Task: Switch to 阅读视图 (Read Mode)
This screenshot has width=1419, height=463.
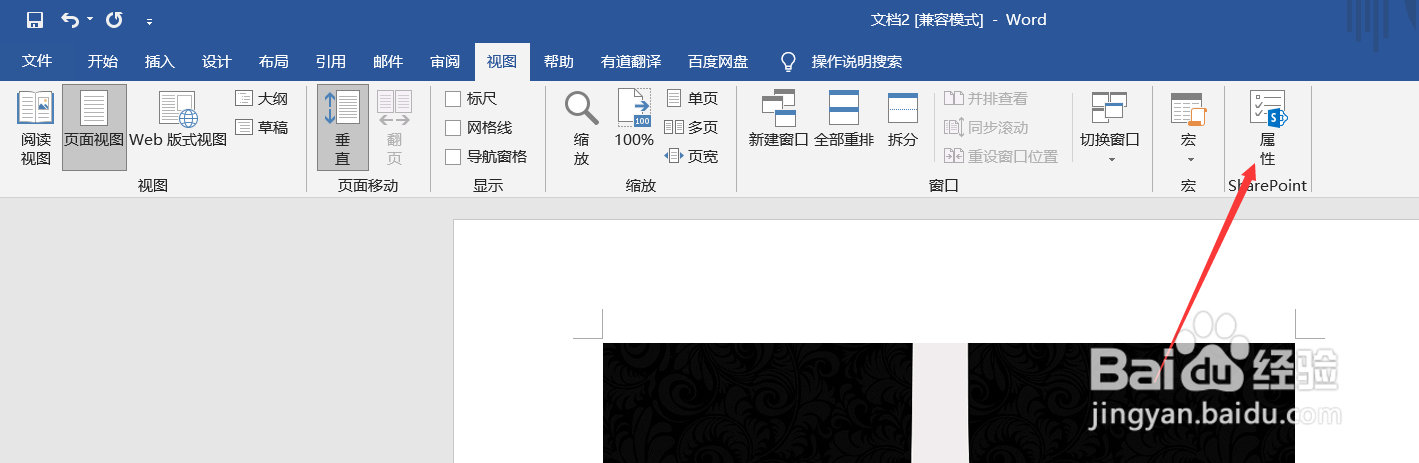Action: click(x=36, y=128)
